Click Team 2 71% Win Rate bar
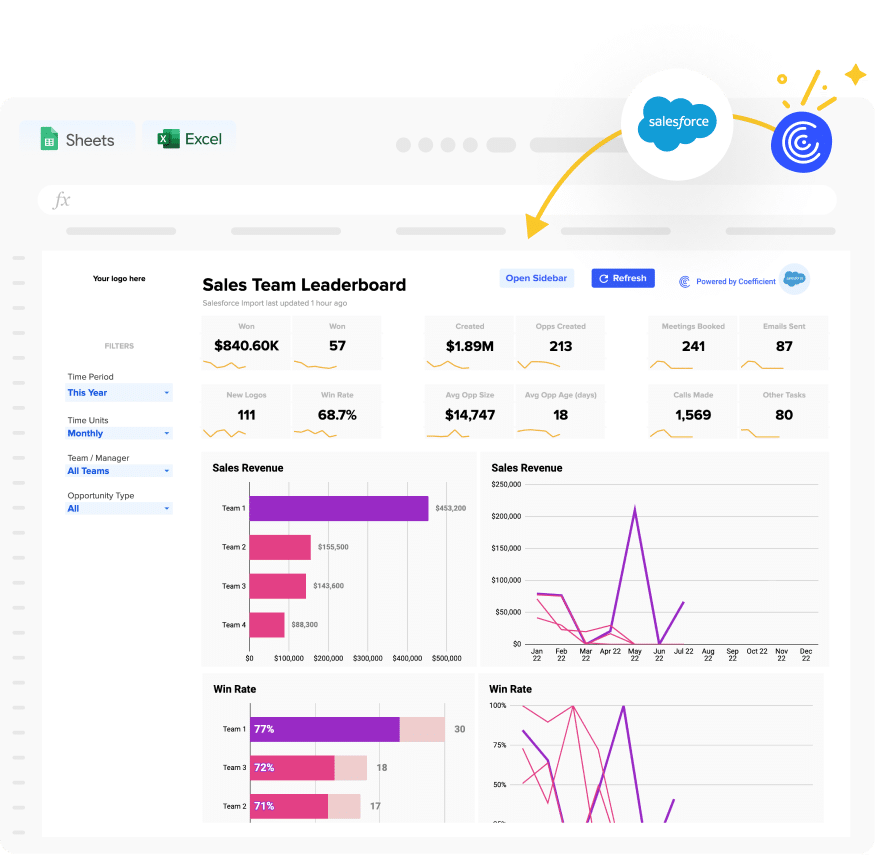 [289, 807]
